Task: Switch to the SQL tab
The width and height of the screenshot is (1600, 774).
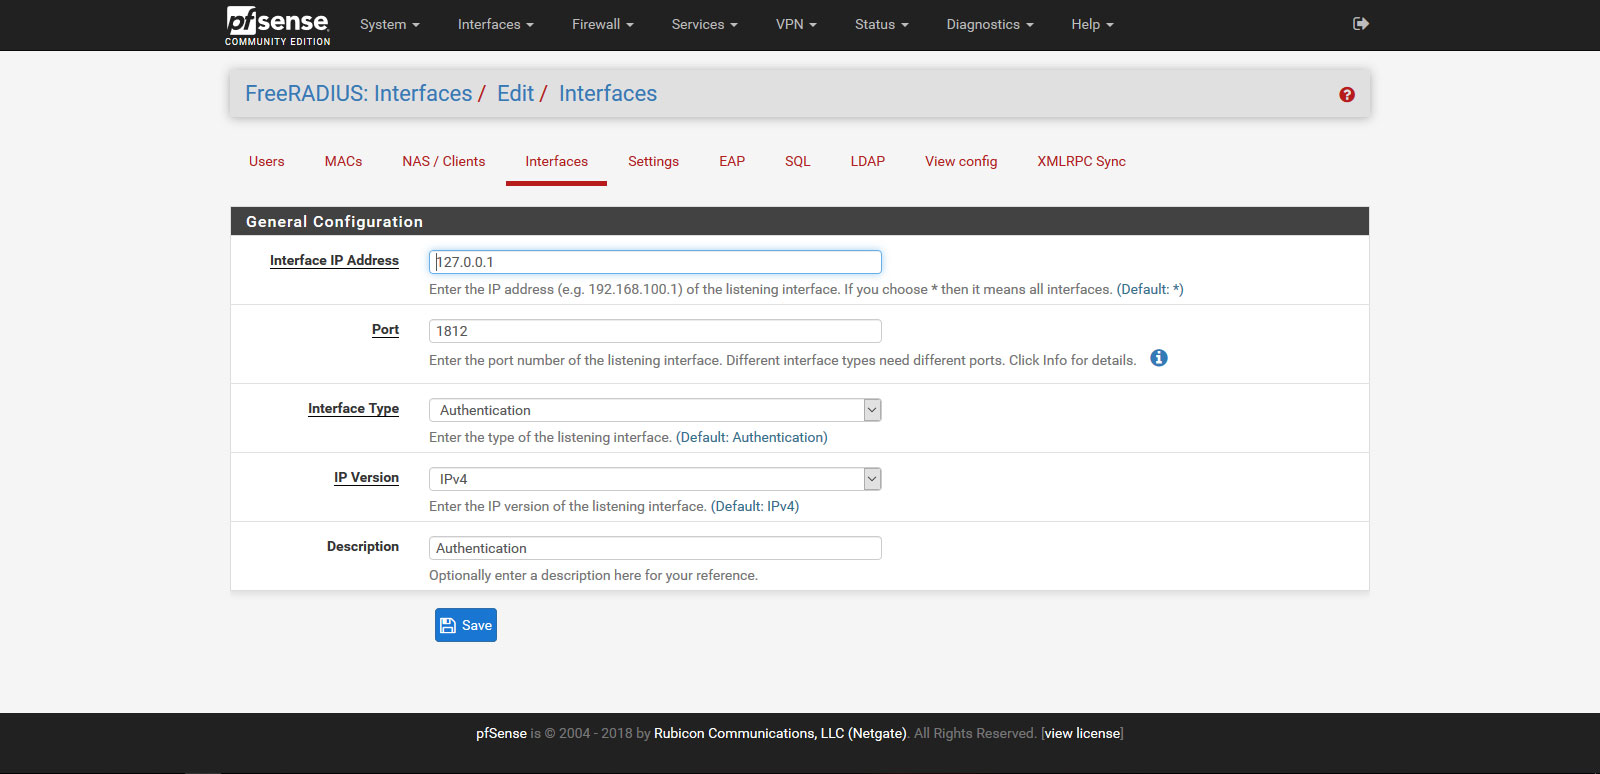Action: point(798,161)
